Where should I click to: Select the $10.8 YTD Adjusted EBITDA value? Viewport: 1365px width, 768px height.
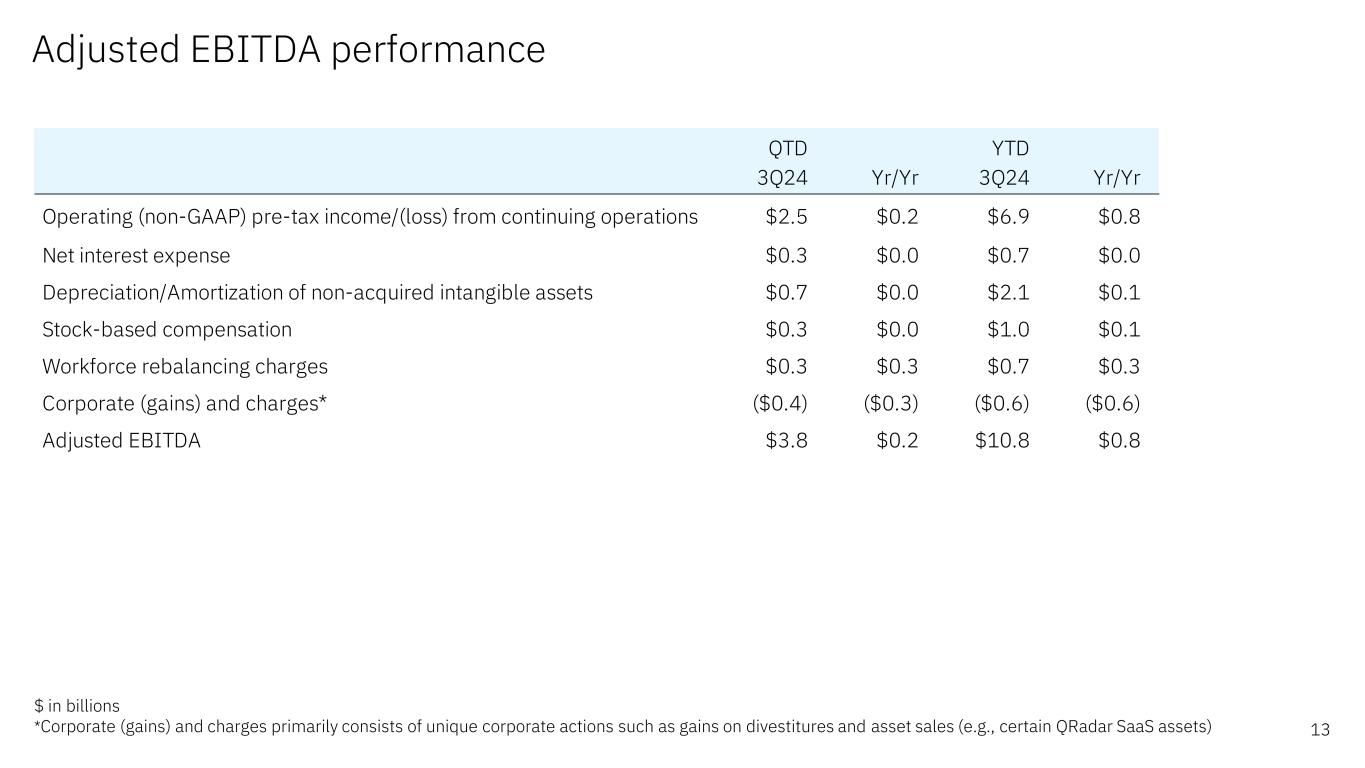click(1002, 440)
